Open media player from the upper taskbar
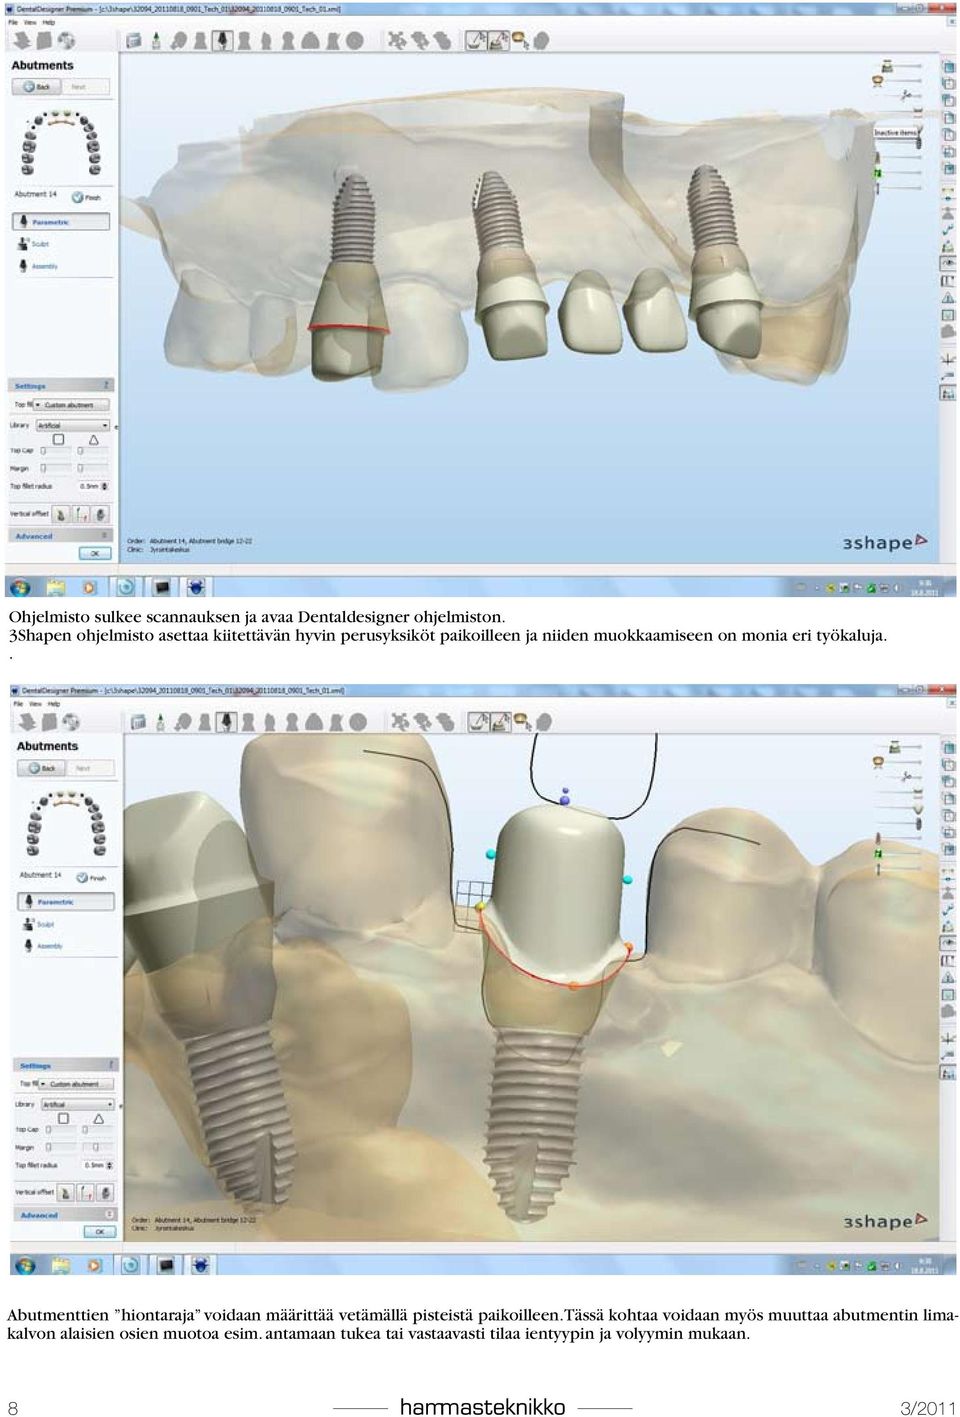This screenshot has height=1417, width=960. tap(89, 587)
